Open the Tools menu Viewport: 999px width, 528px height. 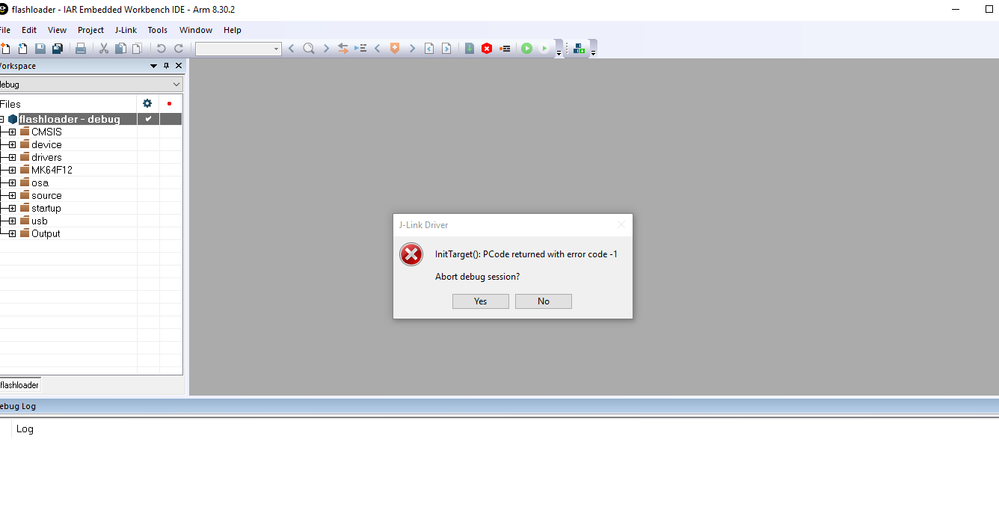pos(157,30)
